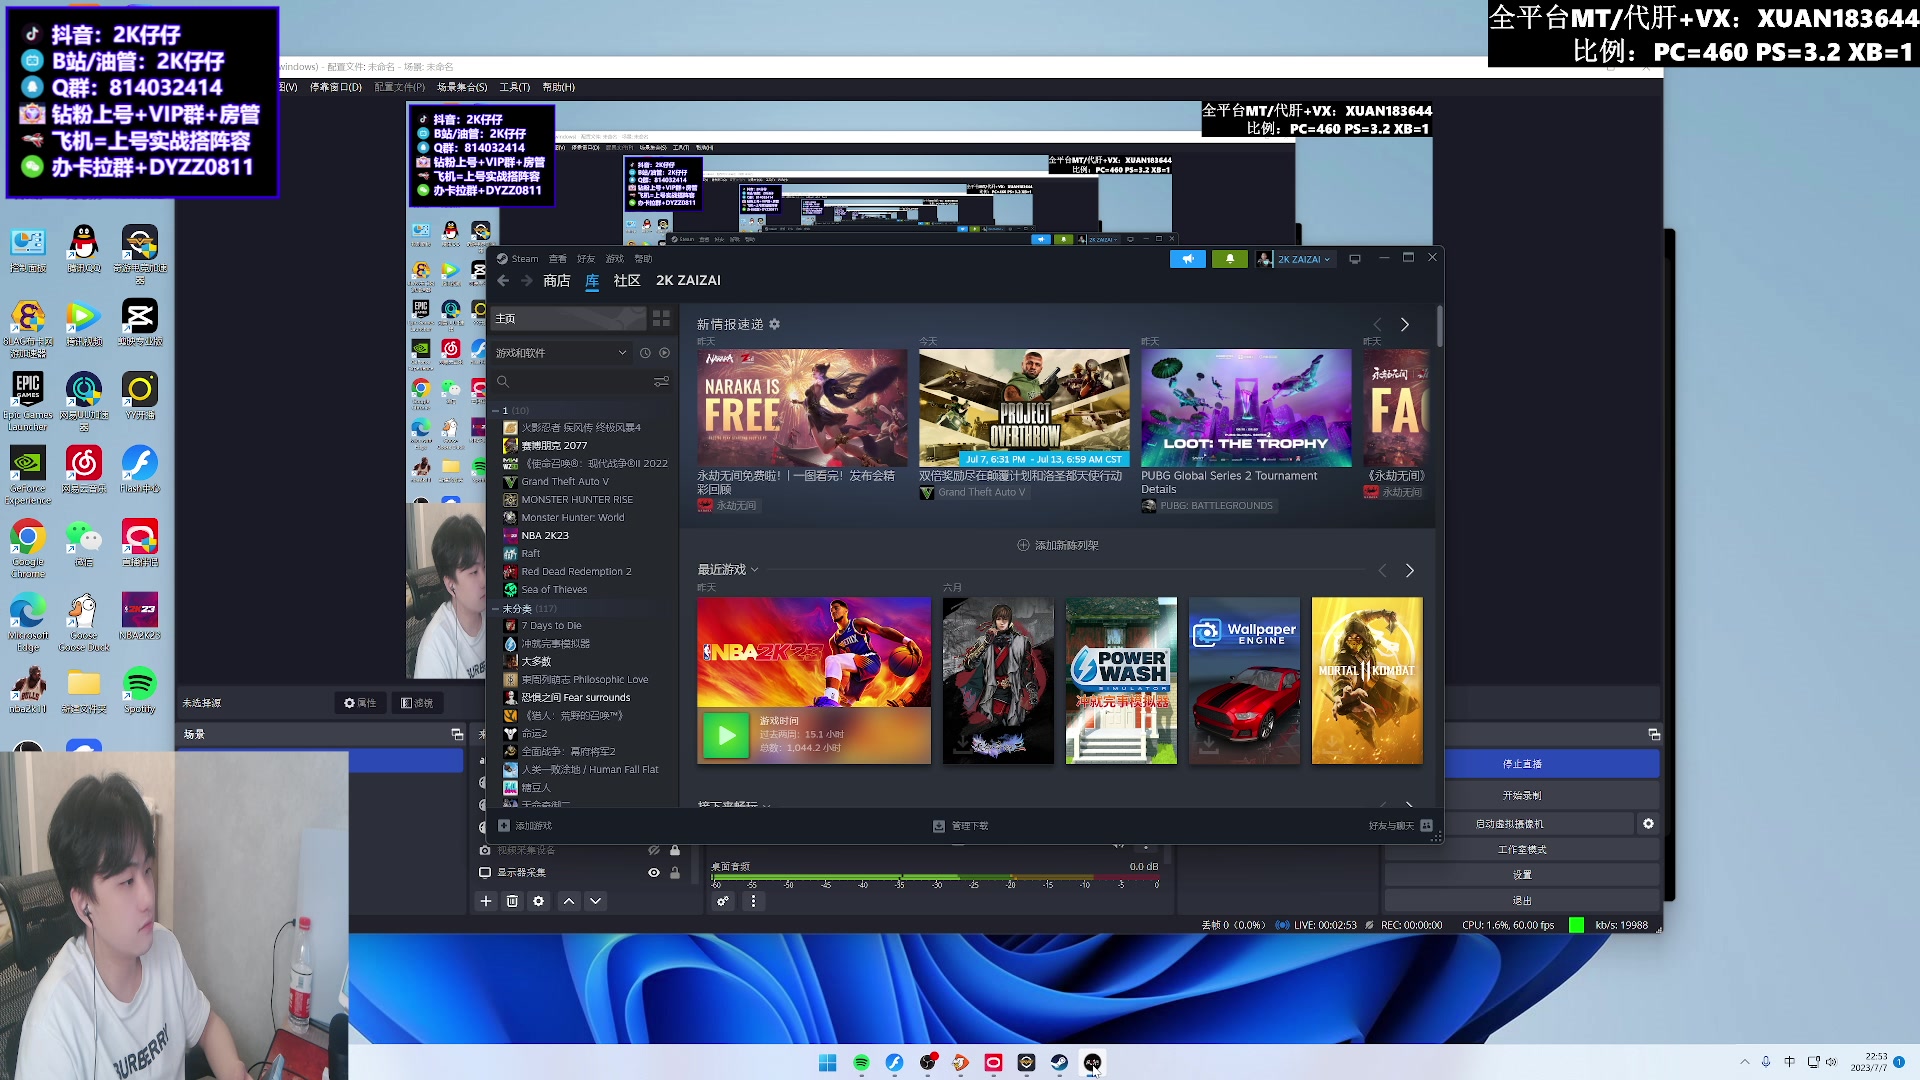This screenshot has width=1920, height=1080.
Task: Go back with Steam back arrow
Action: coord(503,281)
